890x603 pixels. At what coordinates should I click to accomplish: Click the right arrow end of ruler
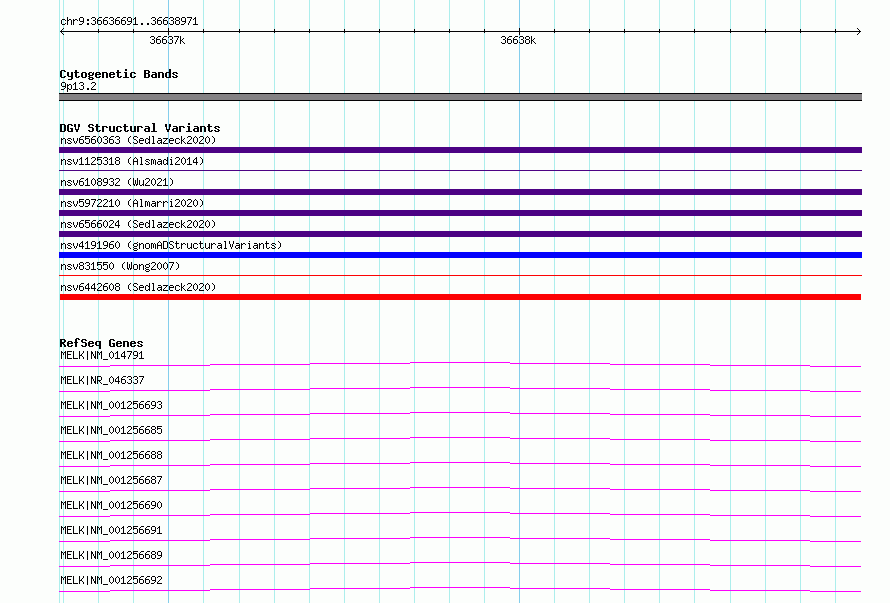coord(858,31)
